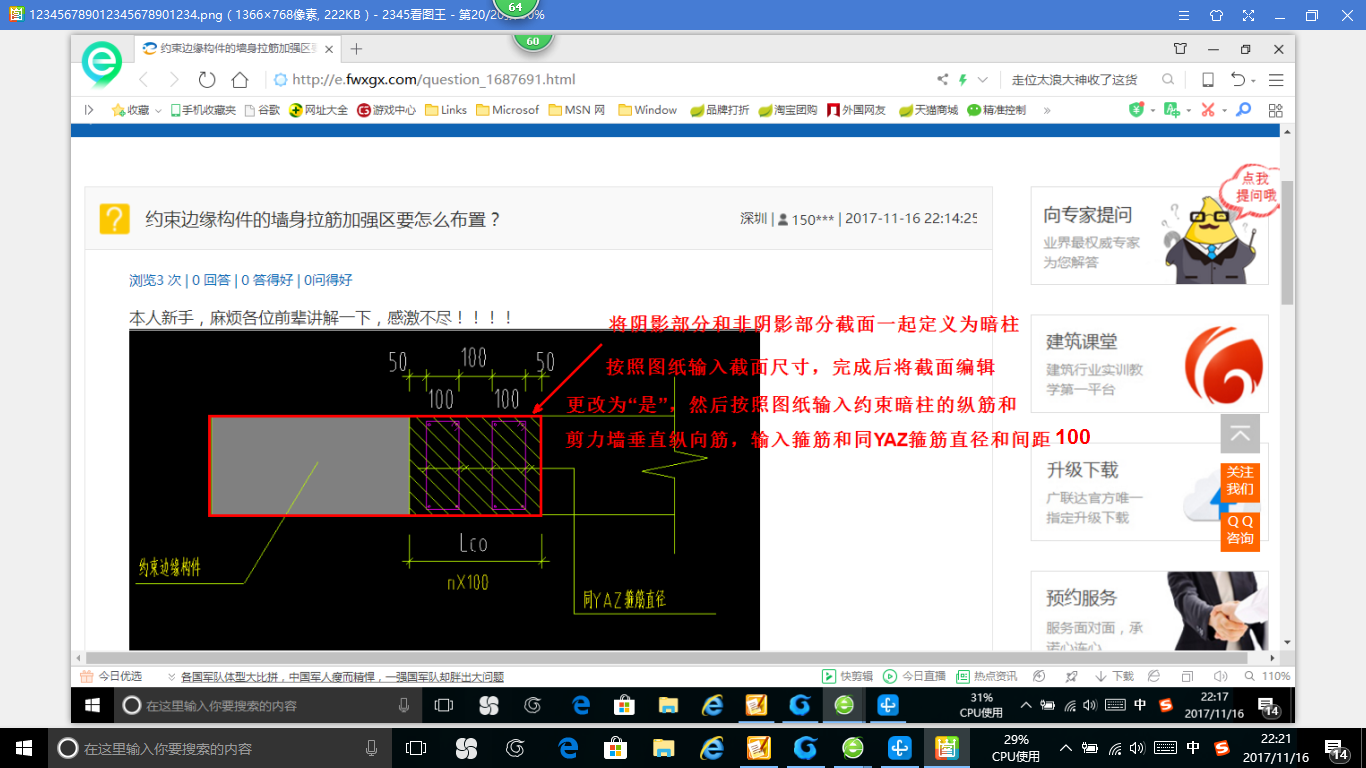The width and height of the screenshot is (1366, 768).
Task: Click the address bar URL field
Action: 600,80
